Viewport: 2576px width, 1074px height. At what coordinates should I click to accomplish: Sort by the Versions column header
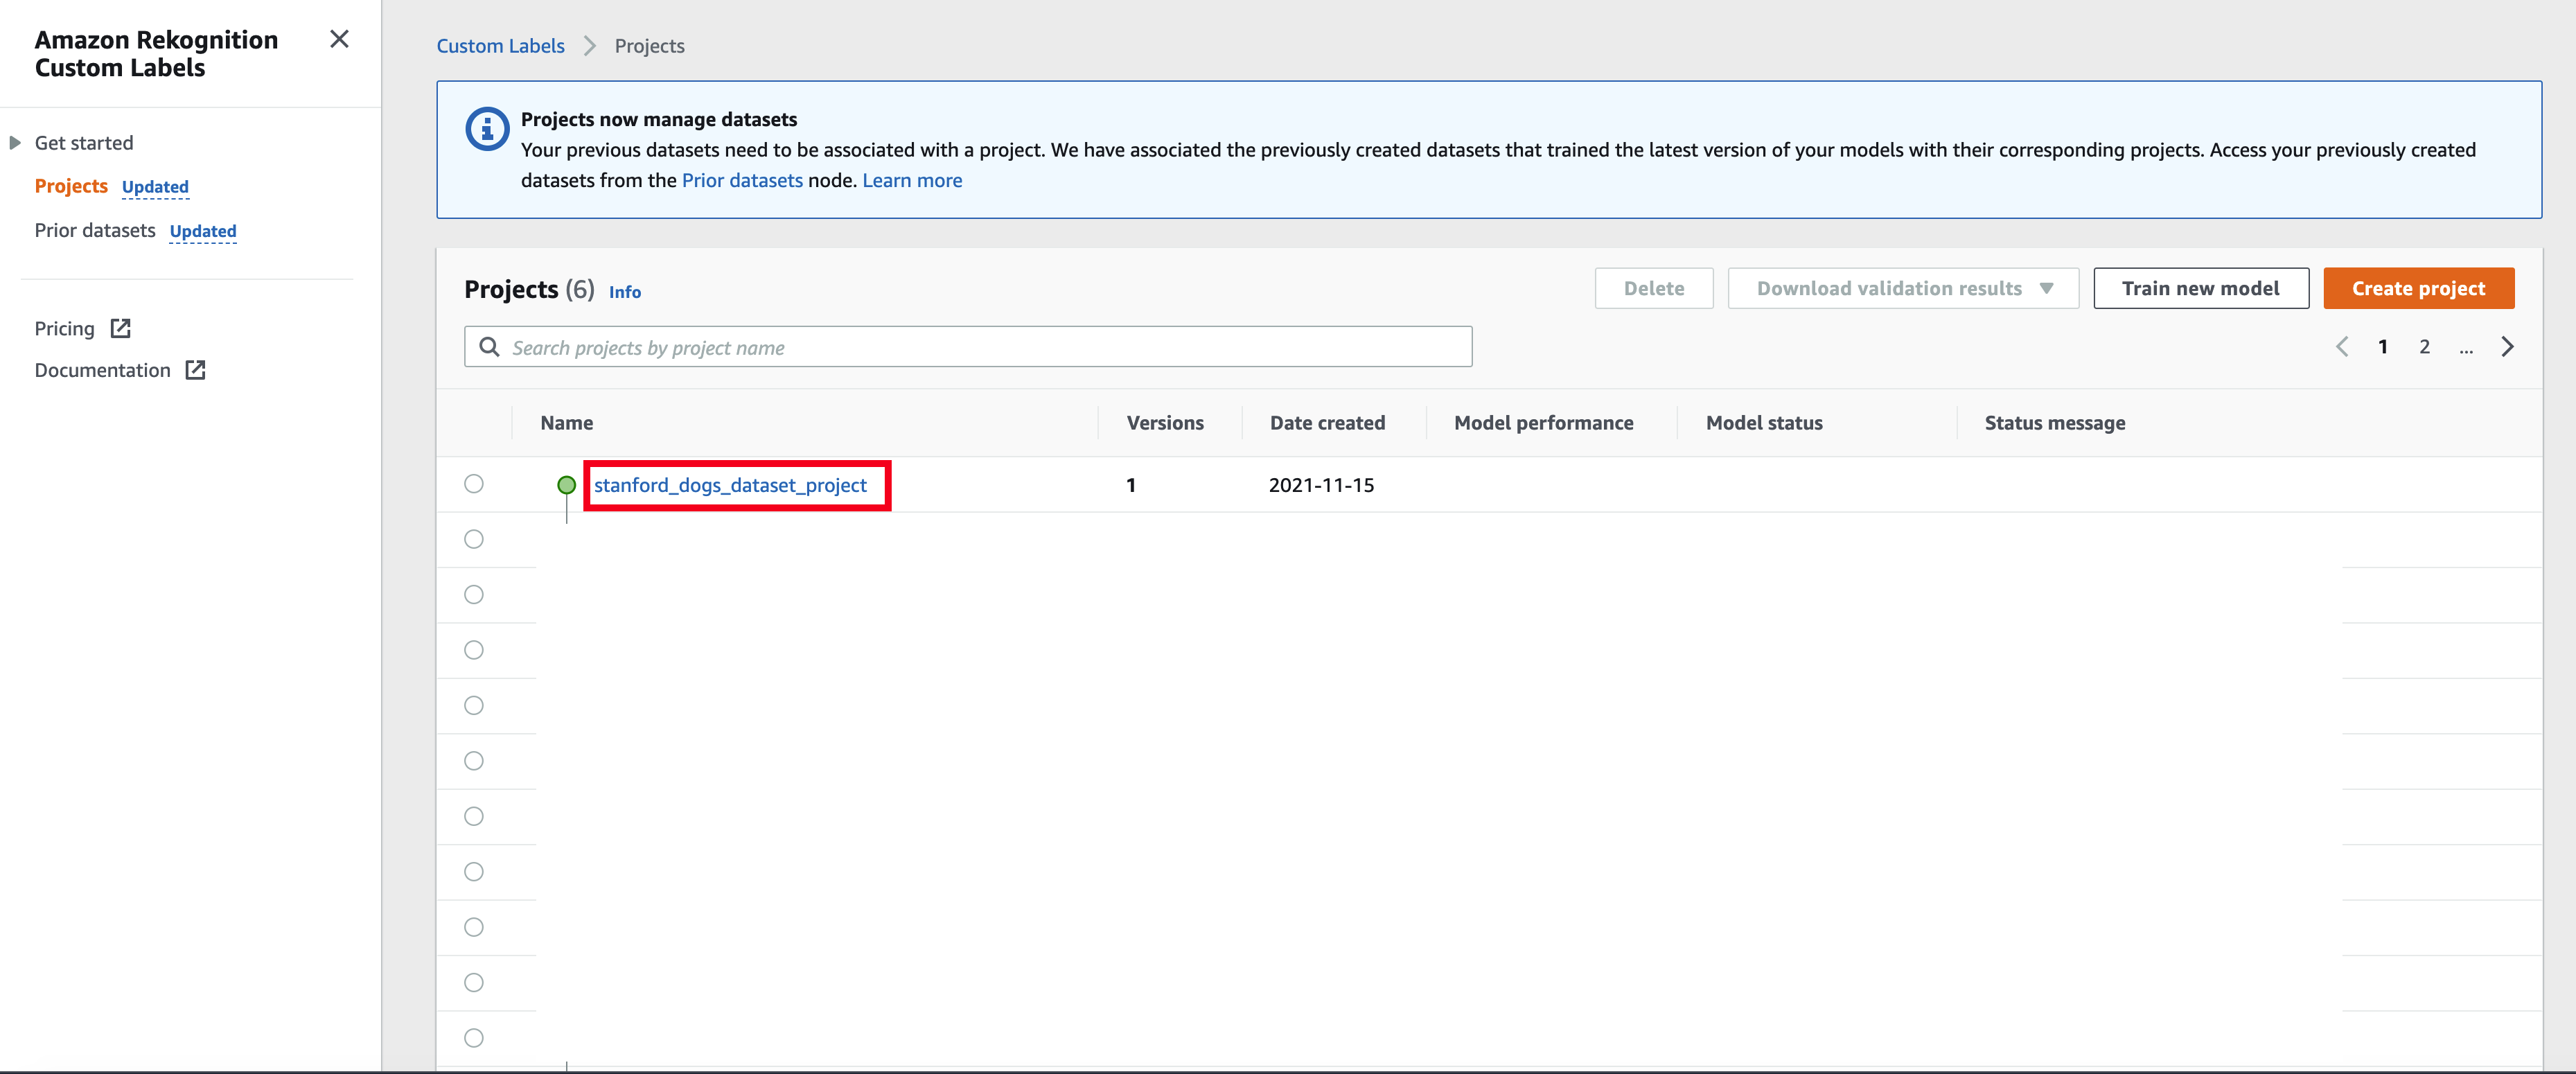(x=1165, y=423)
